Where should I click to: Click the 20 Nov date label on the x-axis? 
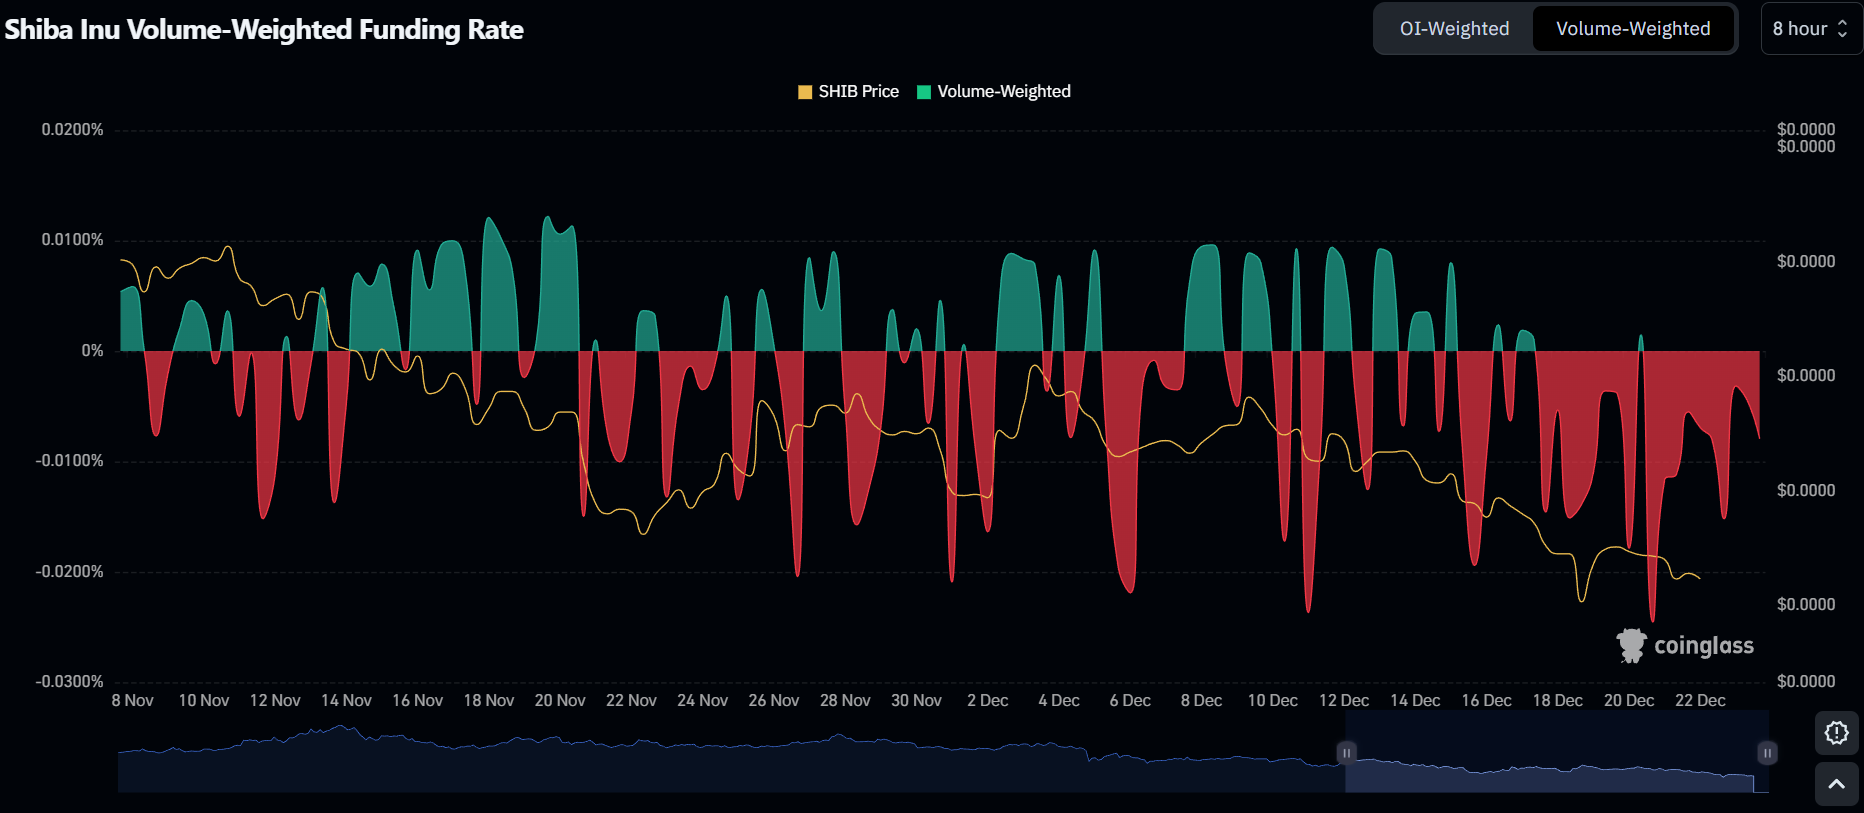(560, 701)
